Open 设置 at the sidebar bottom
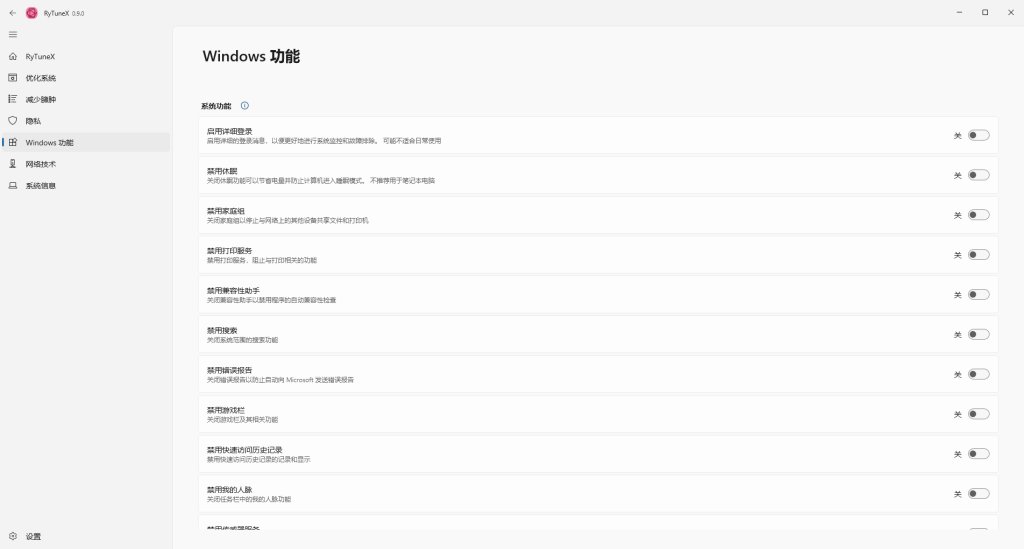 (86, 536)
